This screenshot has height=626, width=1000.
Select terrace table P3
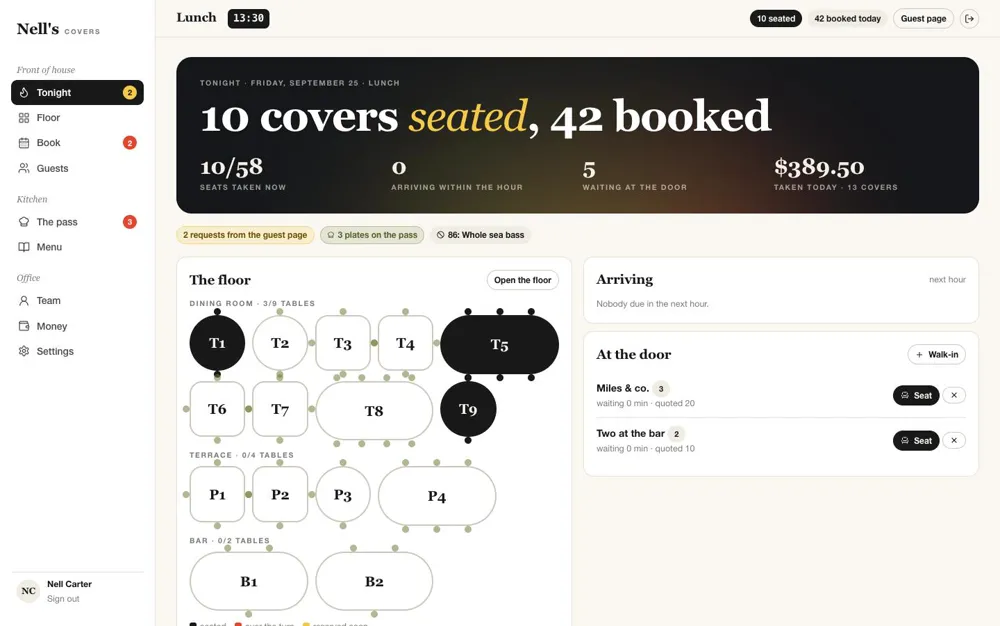[342, 494]
